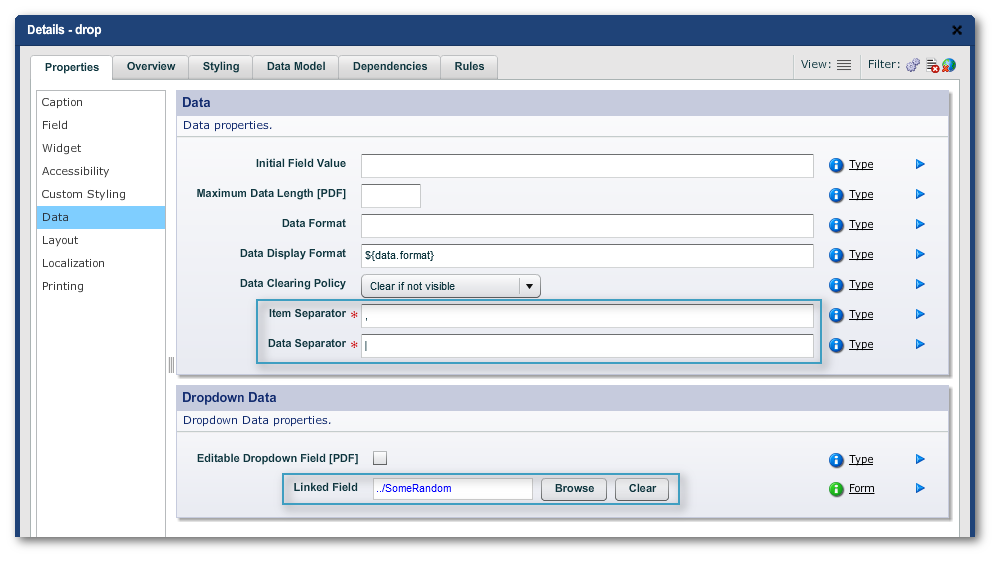Image resolution: width=994 pixels, height=563 pixels.
Task: Click info icon for Item Separator
Action: click(836, 315)
